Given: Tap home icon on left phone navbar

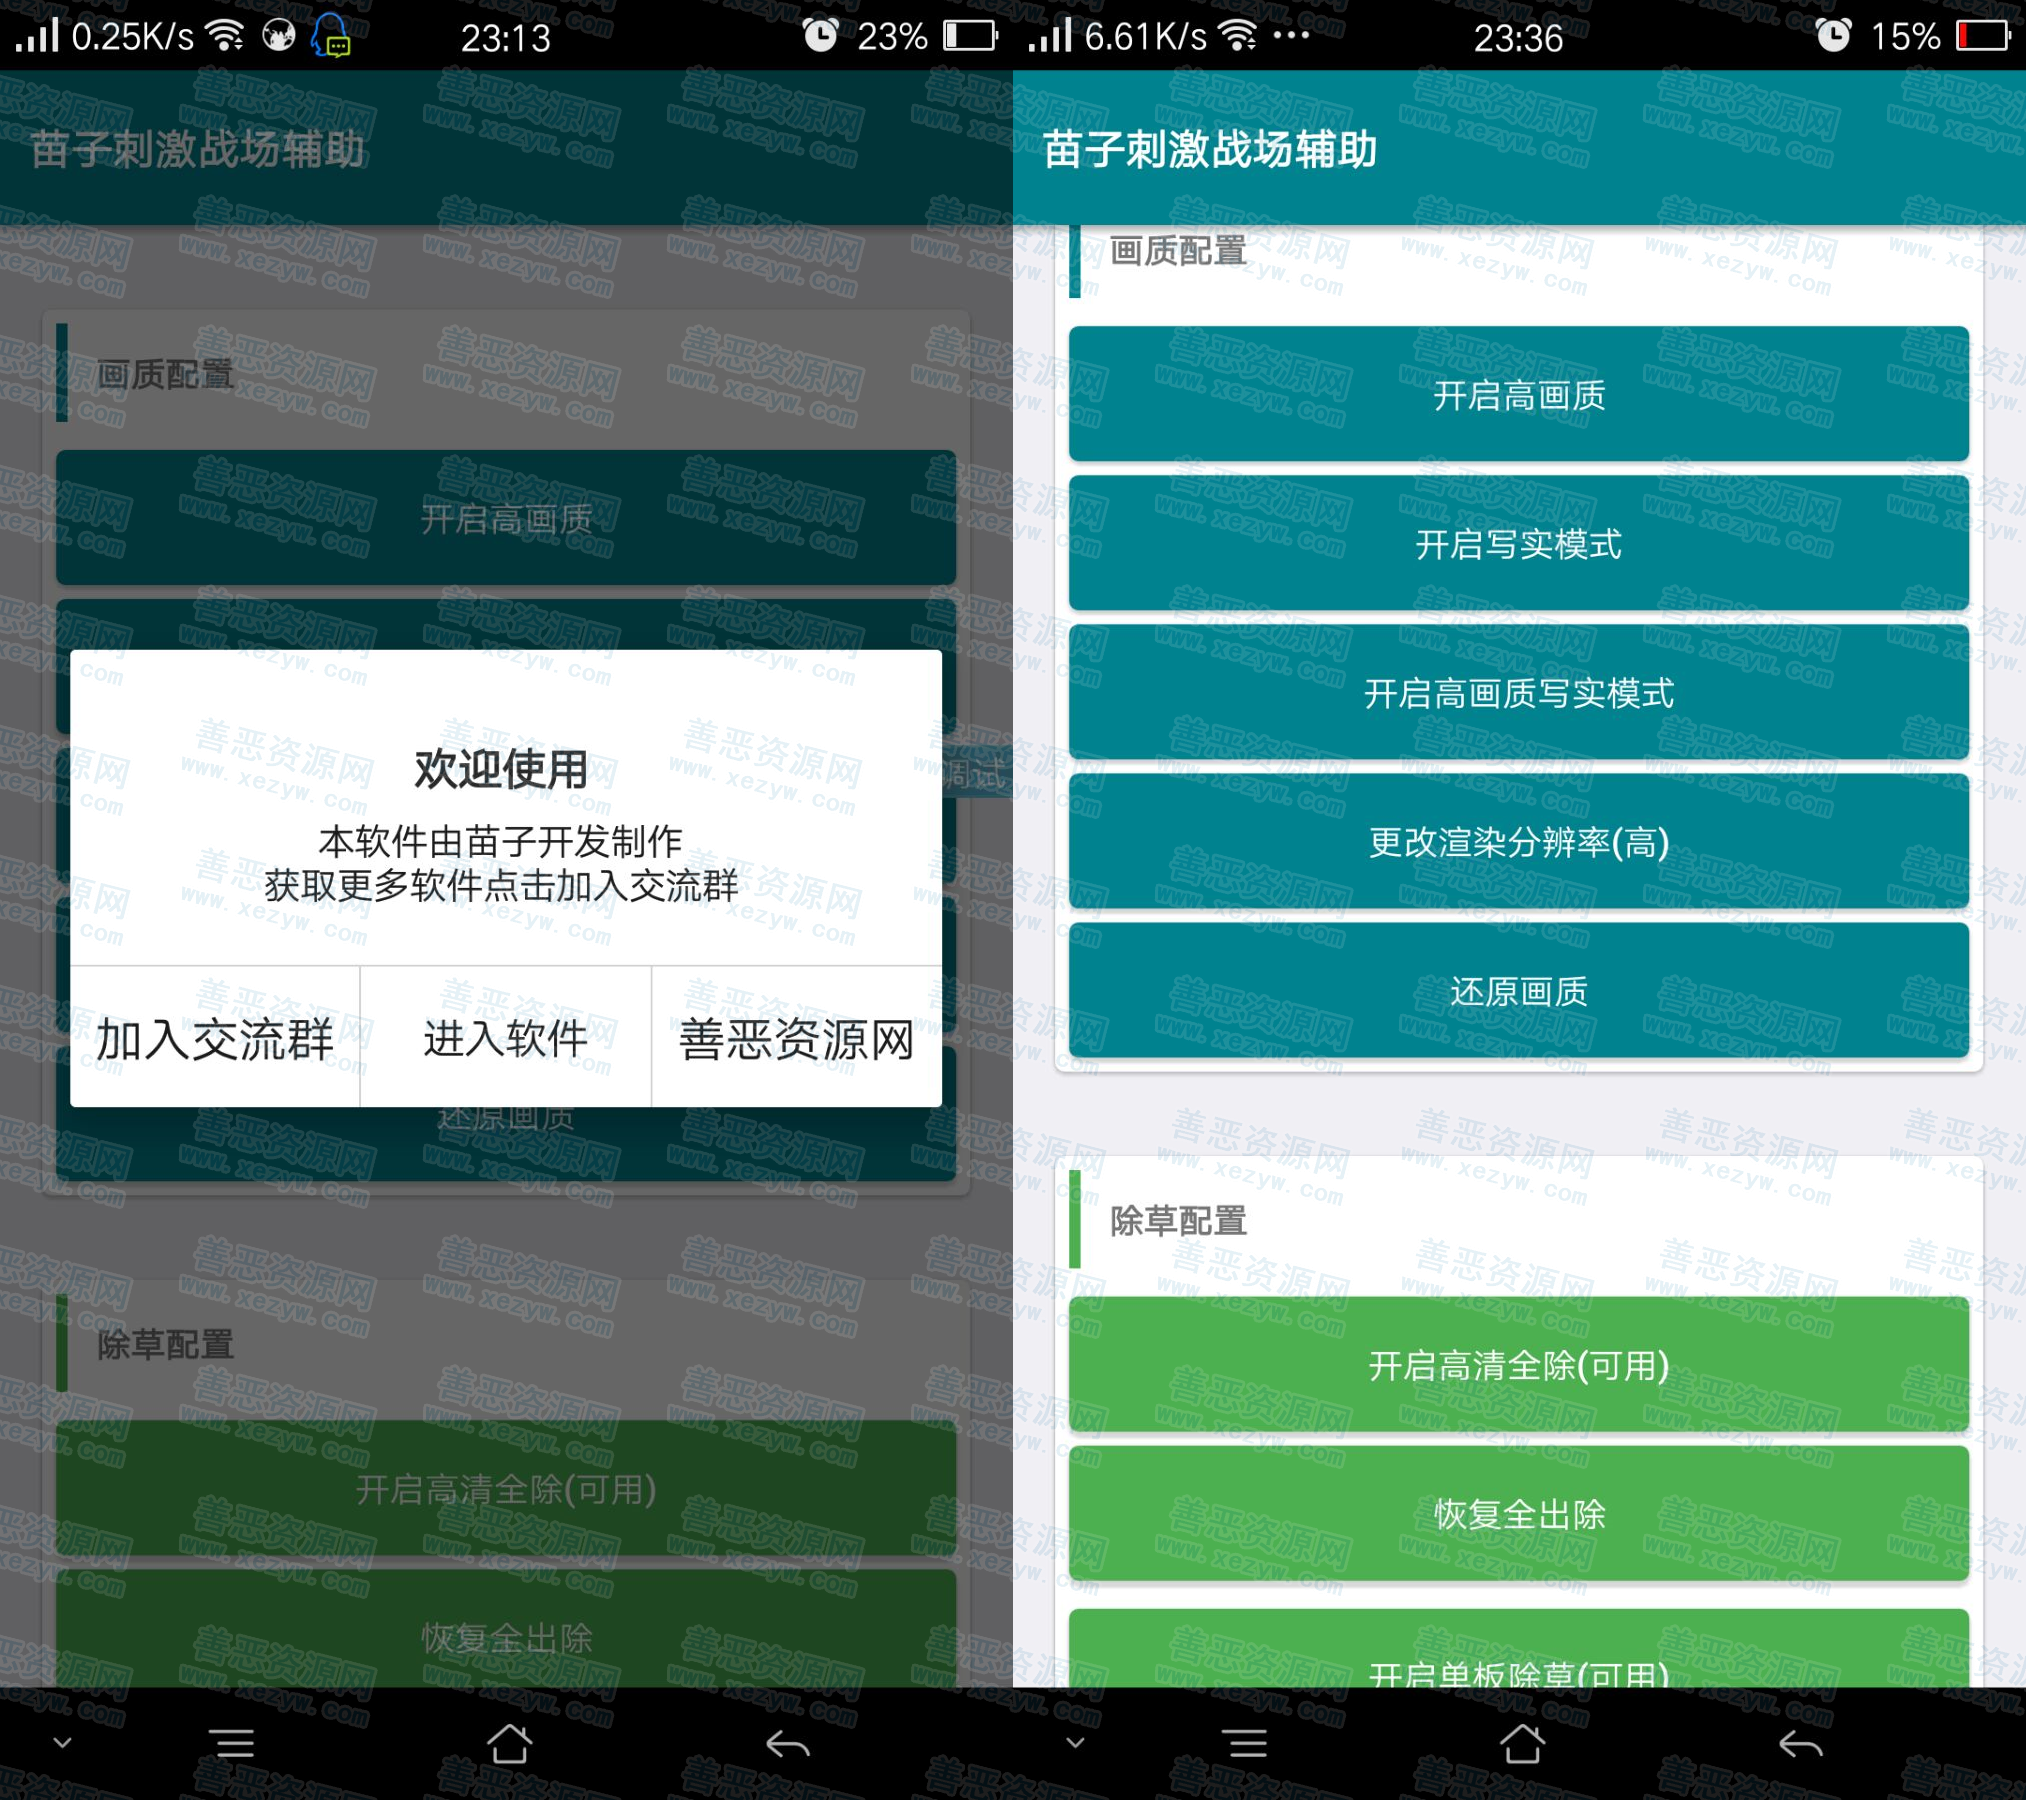Looking at the screenshot, I should click(509, 1744).
